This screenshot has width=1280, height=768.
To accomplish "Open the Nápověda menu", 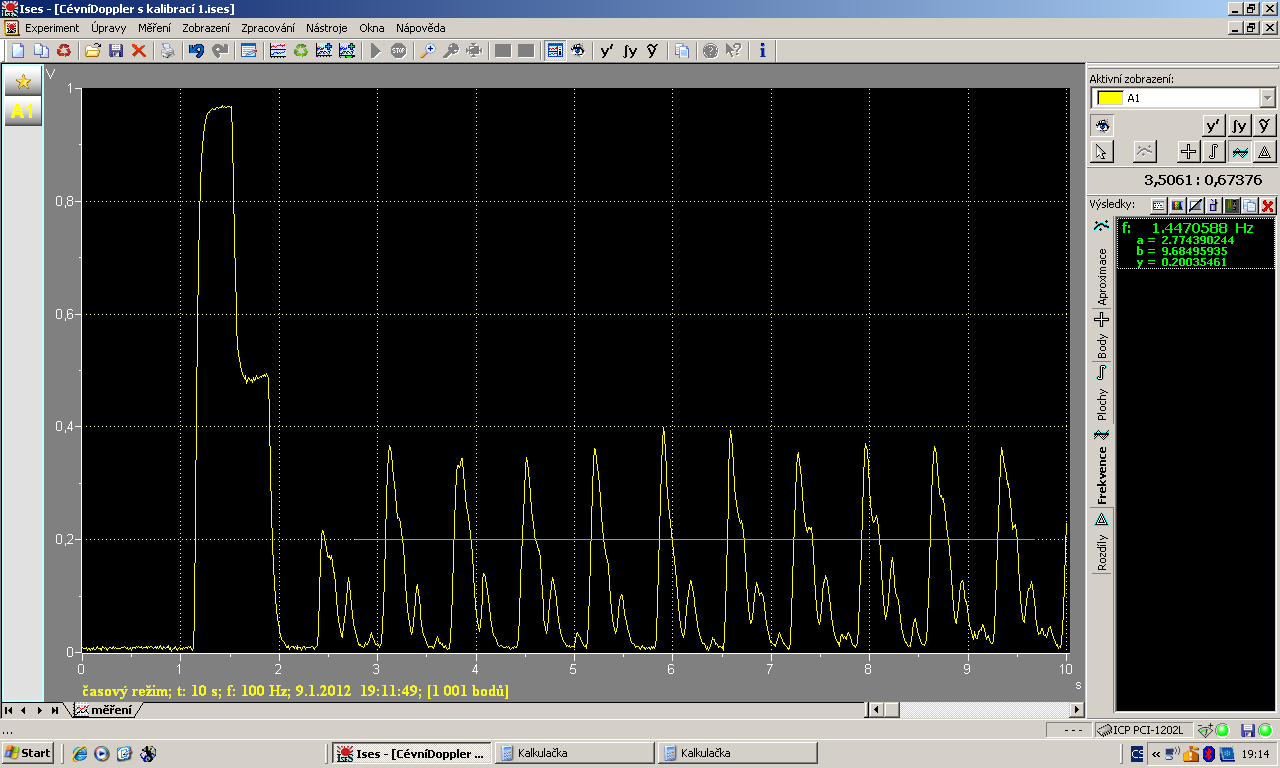I will pyautogui.click(x=421, y=28).
